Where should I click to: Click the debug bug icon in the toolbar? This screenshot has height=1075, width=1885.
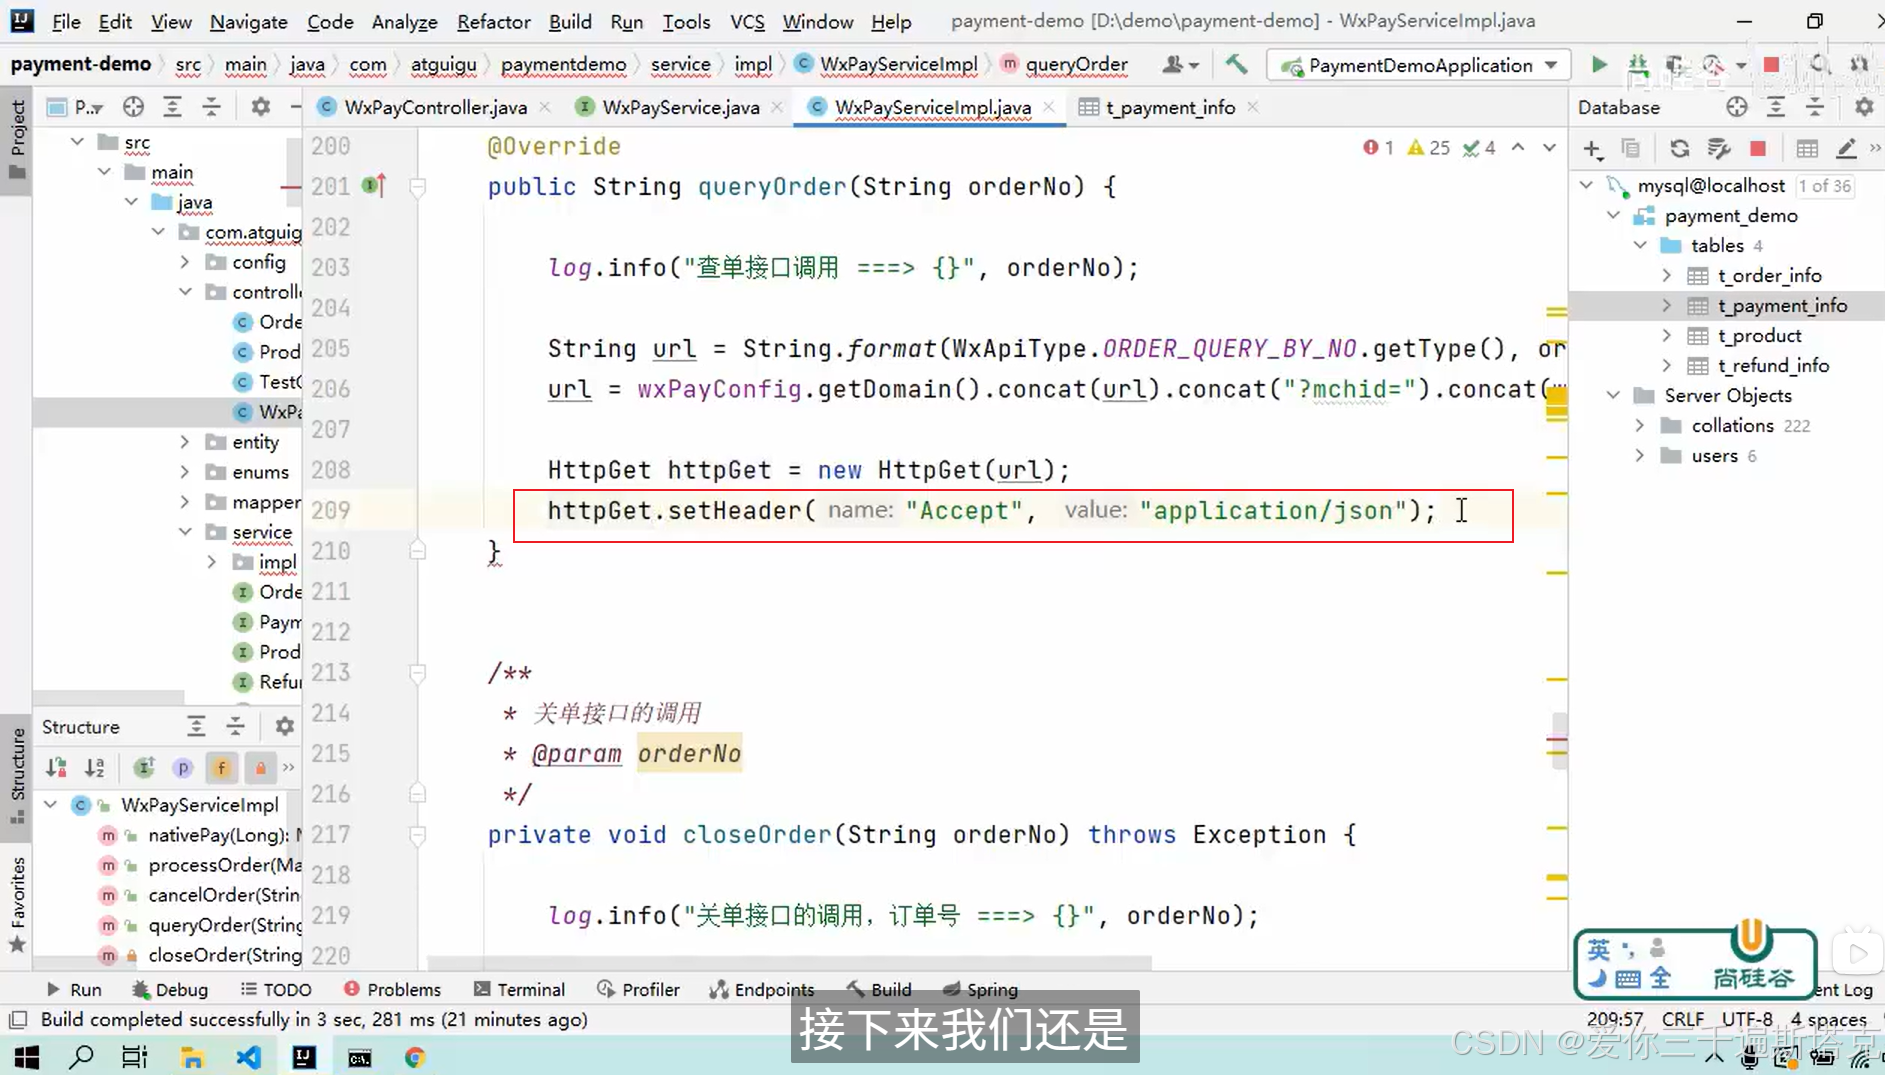pos(1638,65)
